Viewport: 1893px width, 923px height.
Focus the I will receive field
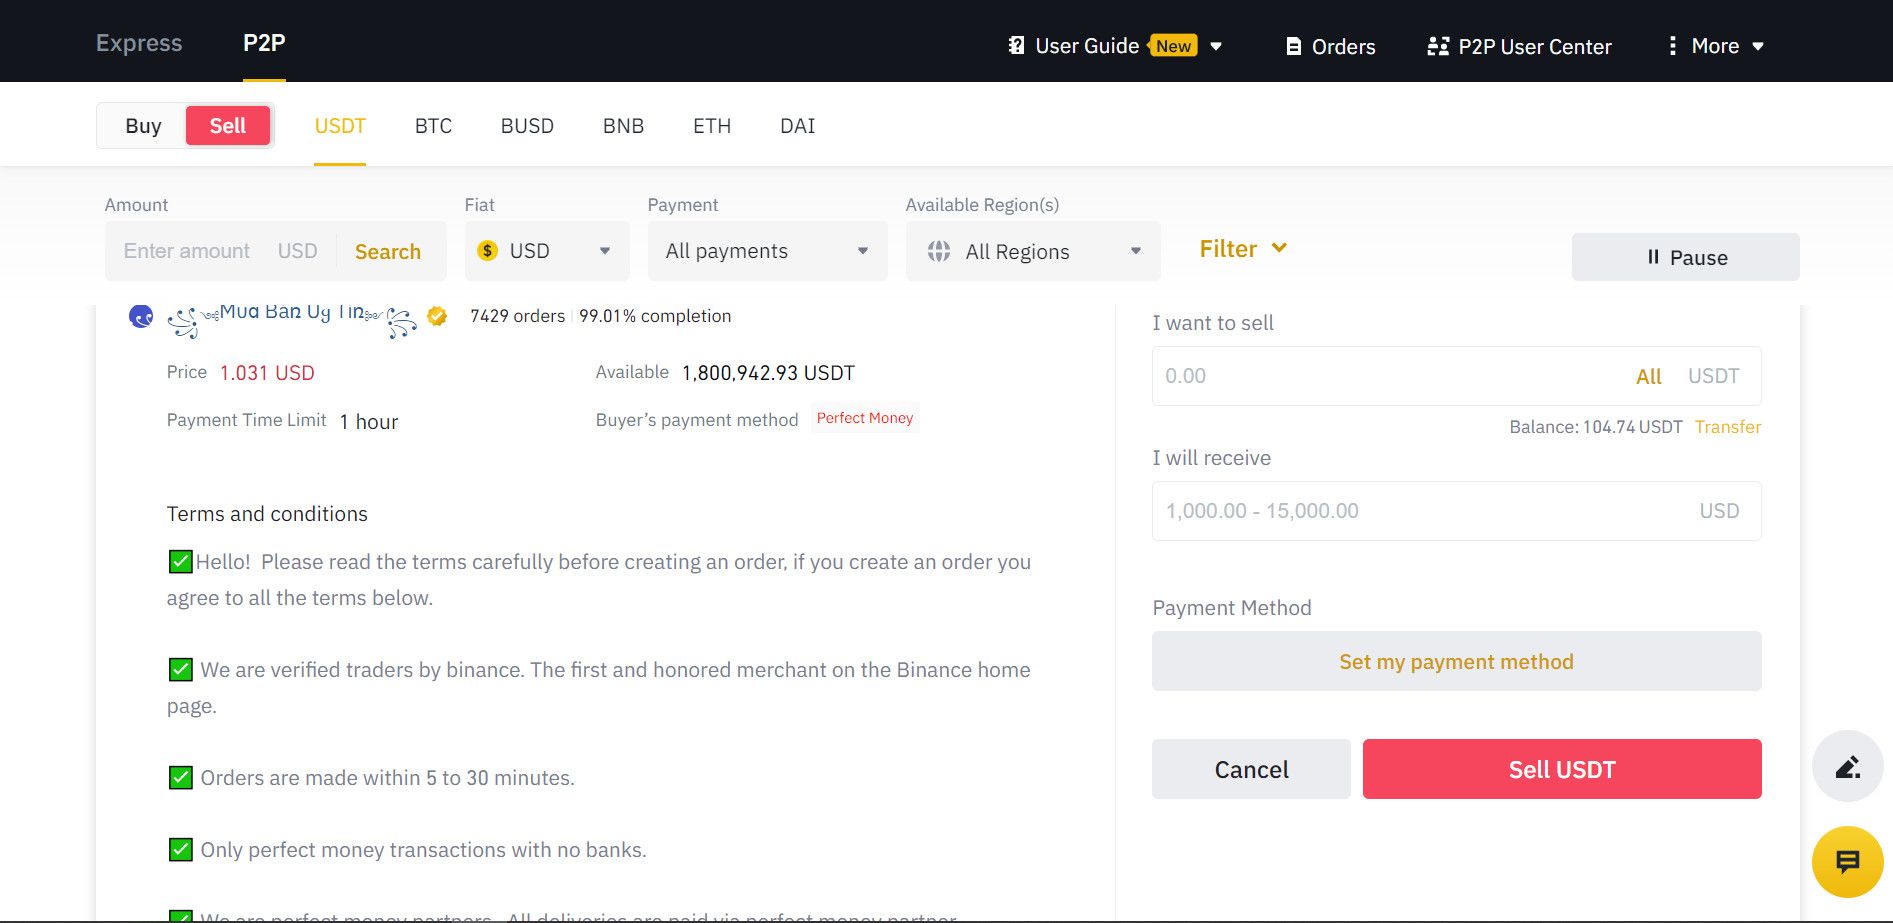pos(1456,511)
